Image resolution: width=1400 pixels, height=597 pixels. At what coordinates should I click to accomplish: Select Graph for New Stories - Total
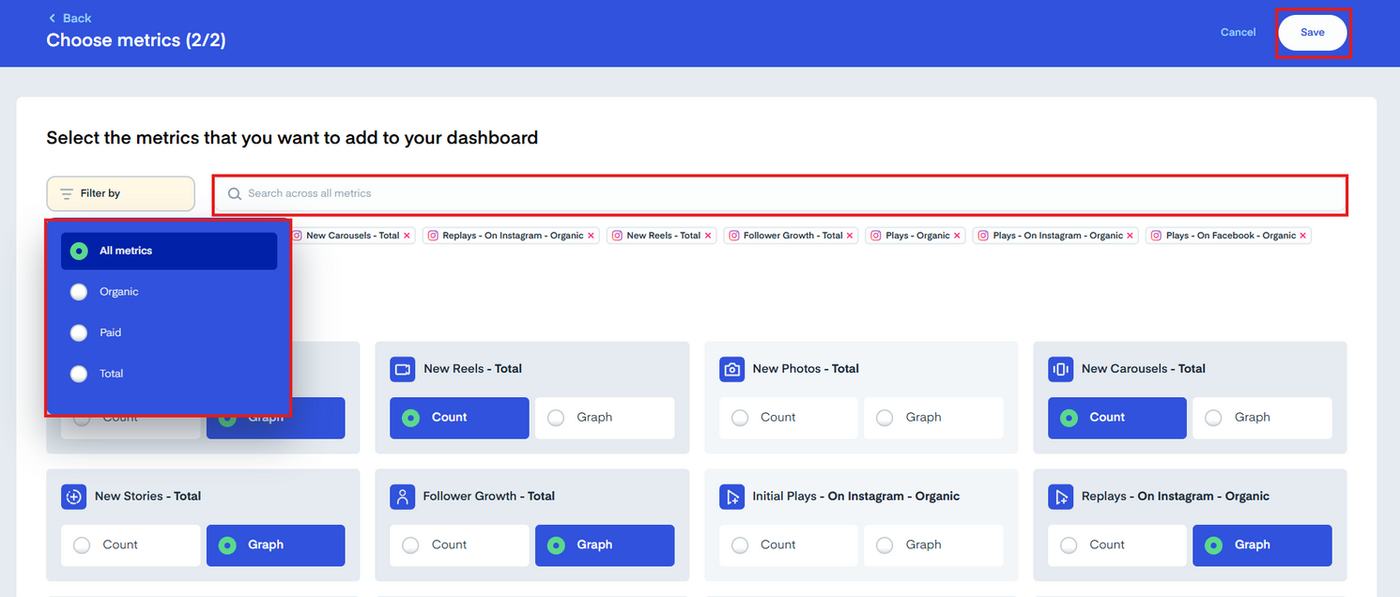pos(276,545)
